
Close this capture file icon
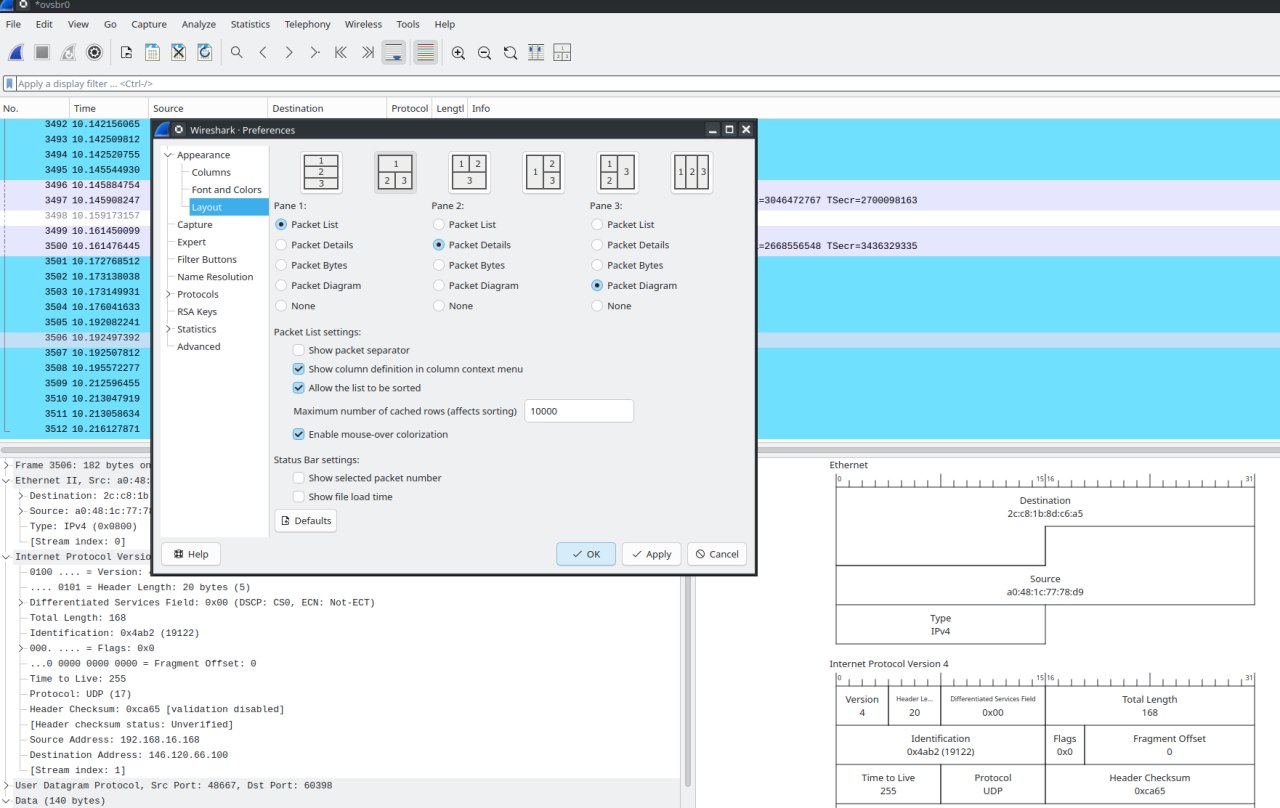[x=179, y=52]
